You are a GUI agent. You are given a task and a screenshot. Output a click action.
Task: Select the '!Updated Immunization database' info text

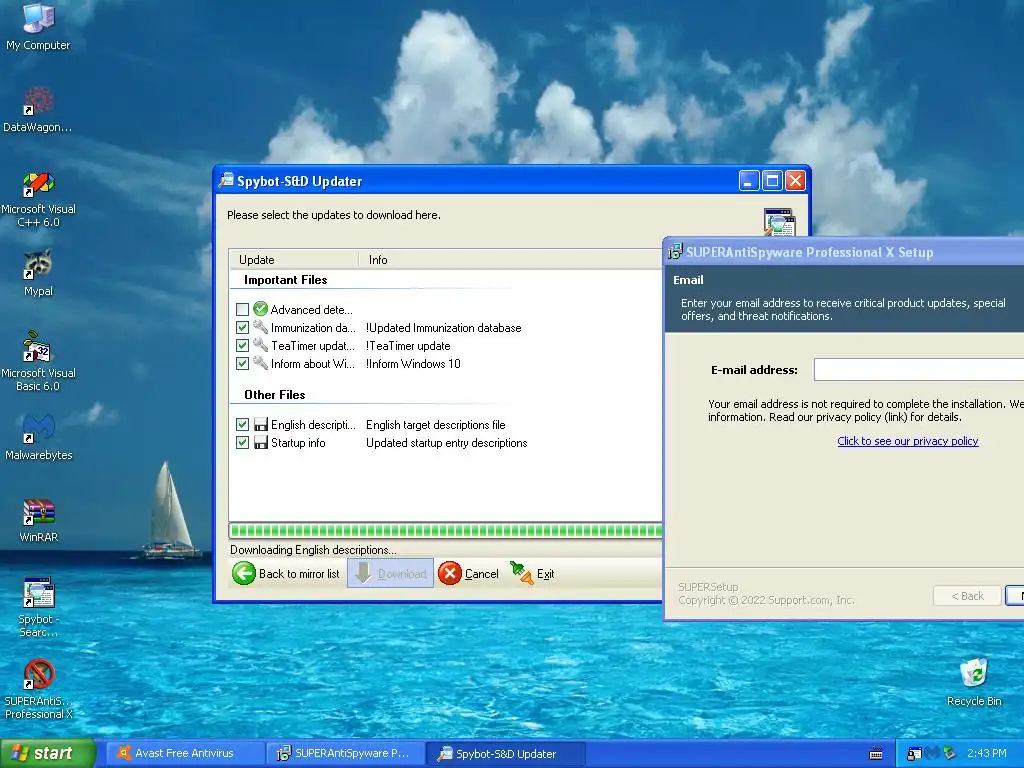[443, 327]
